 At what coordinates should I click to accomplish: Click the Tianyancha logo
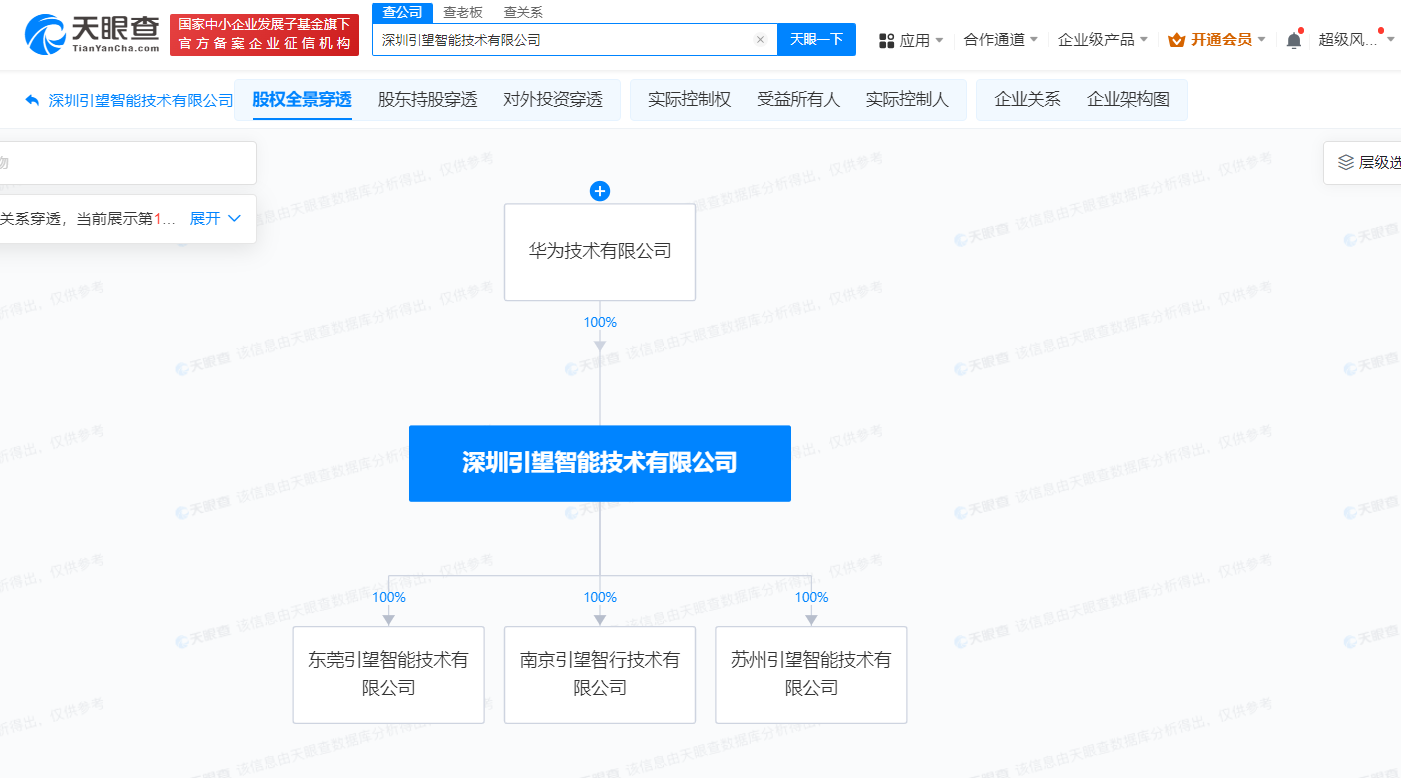[x=92, y=35]
